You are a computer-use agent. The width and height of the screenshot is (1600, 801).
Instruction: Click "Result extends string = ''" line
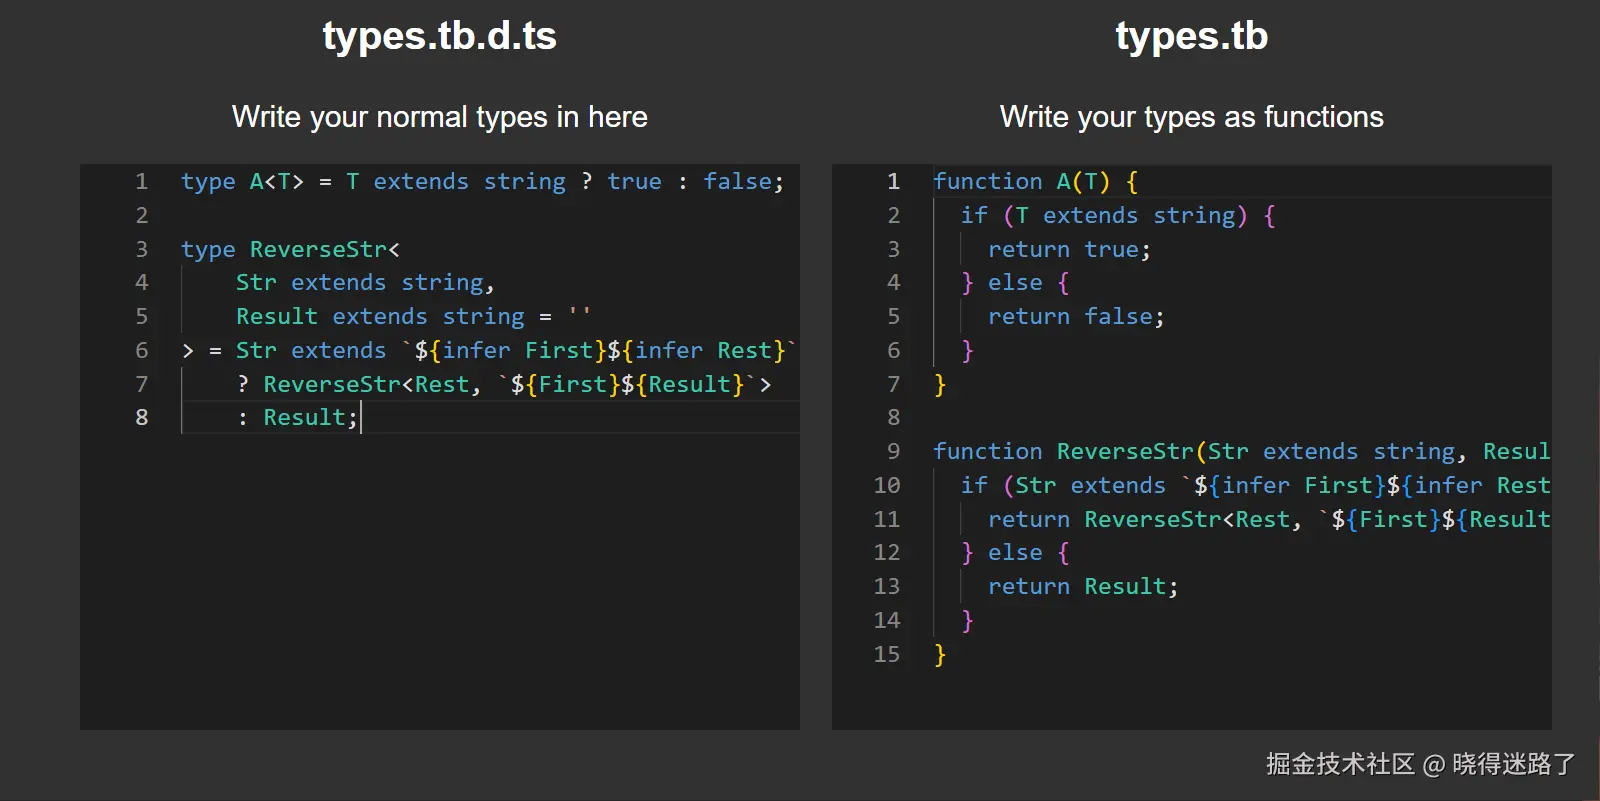point(413,317)
